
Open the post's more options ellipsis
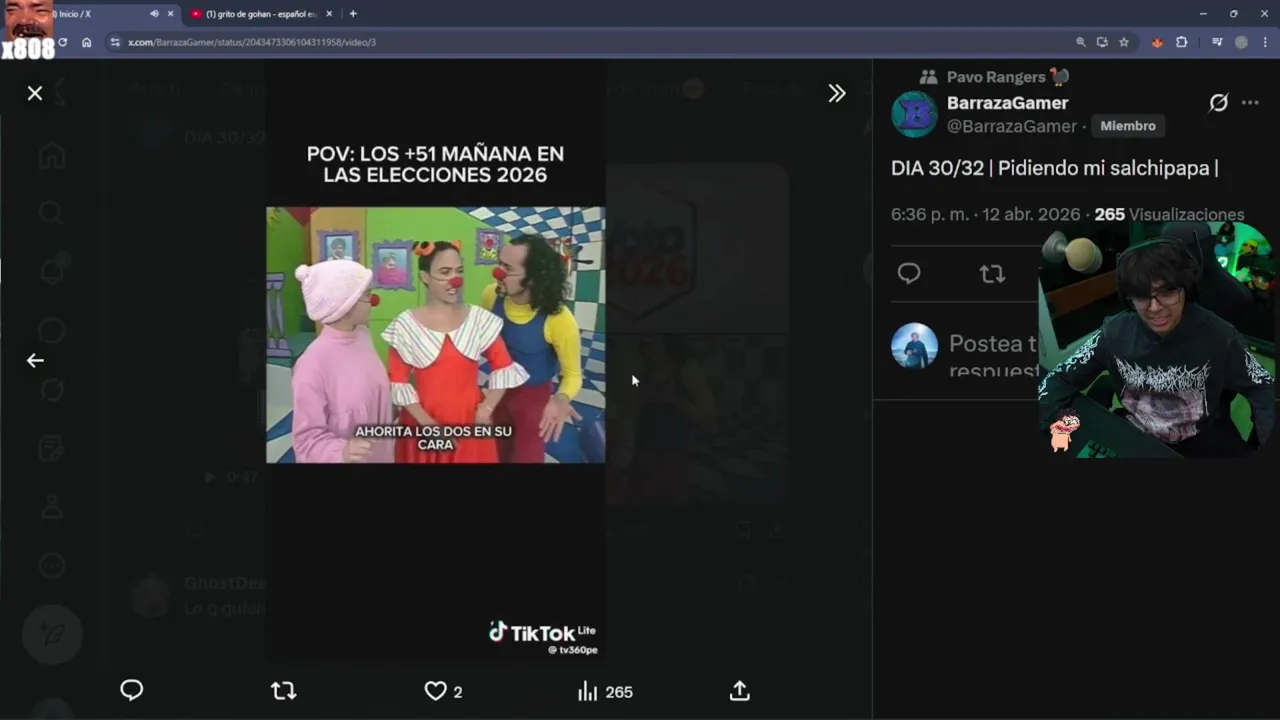1250,103
